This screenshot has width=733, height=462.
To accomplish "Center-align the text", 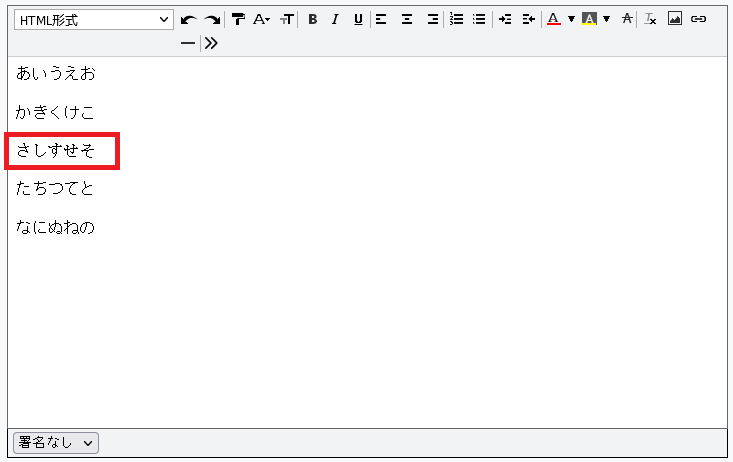I will click(x=407, y=19).
